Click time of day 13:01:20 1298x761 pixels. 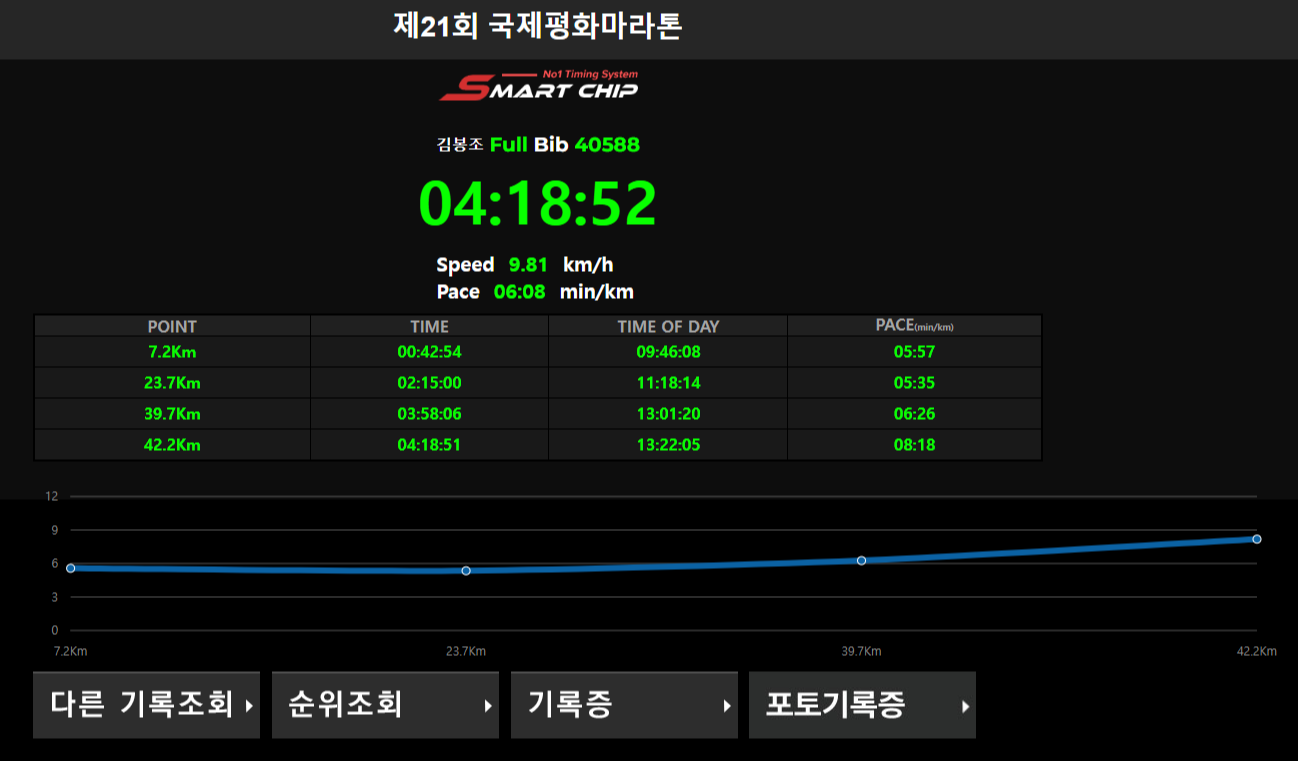668,414
